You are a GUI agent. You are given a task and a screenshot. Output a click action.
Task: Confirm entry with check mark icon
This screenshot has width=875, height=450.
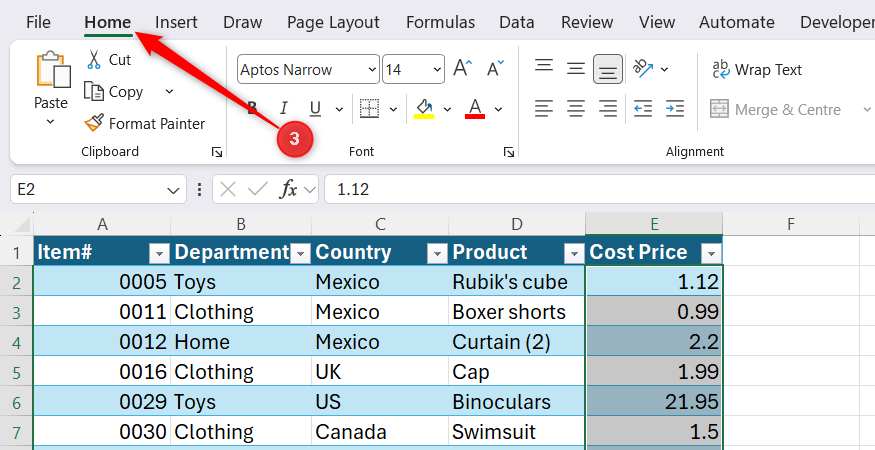click(258, 189)
